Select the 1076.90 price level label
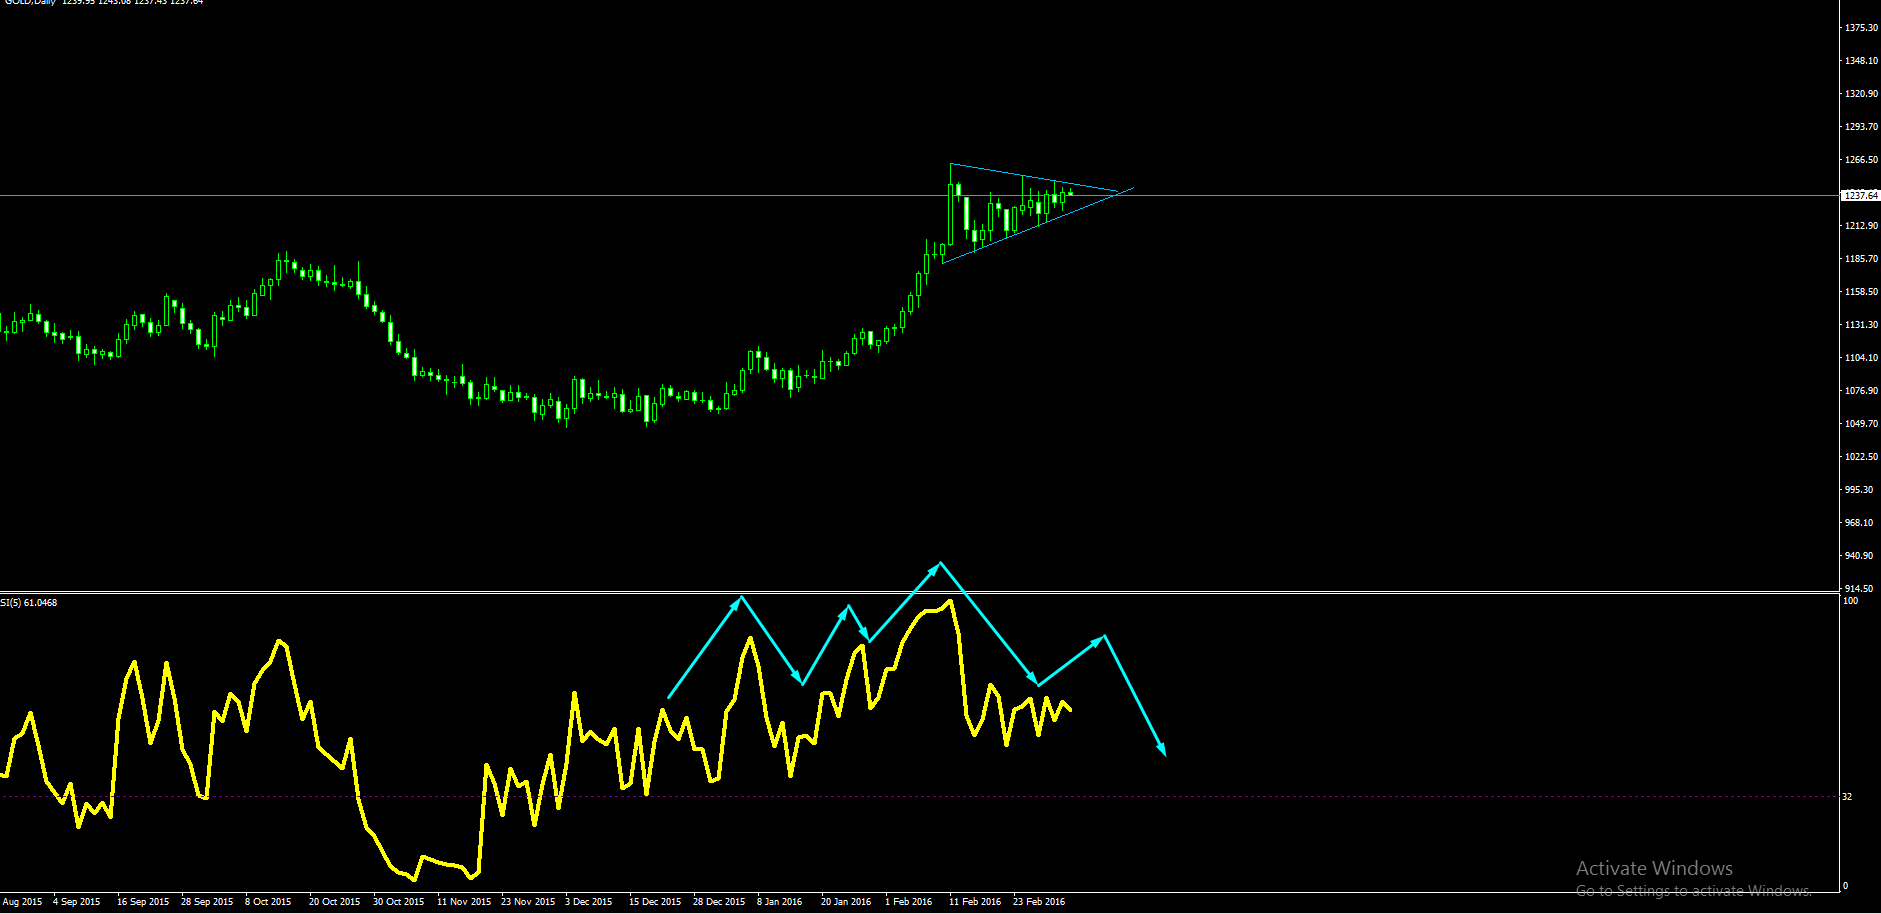The image size is (1881, 914). [x=1861, y=391]
